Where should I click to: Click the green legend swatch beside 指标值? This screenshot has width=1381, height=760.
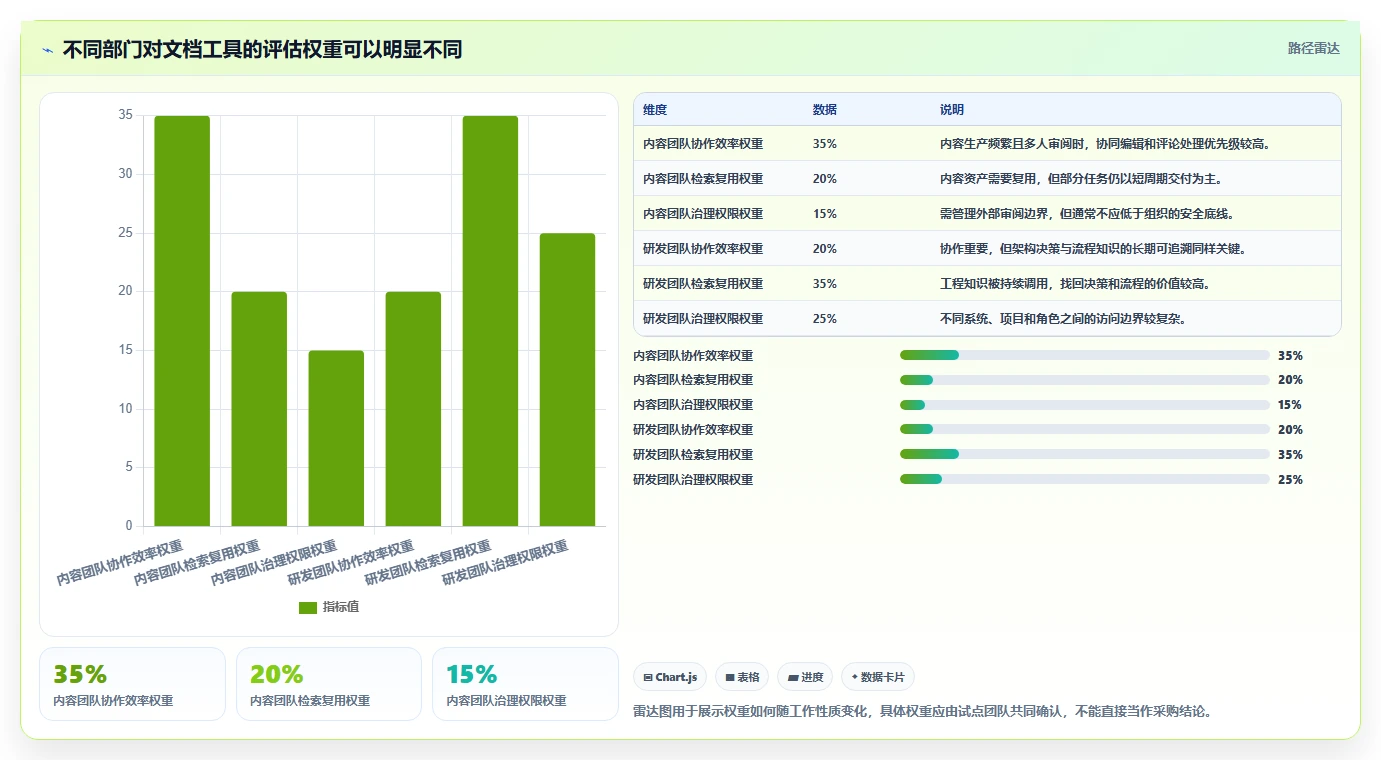(x=308, y=608)
